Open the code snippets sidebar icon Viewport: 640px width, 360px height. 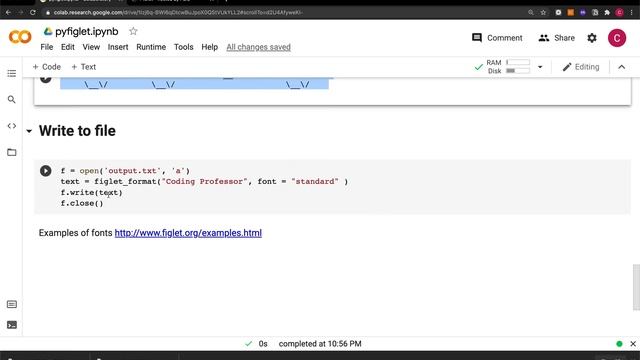(x=11, y=126)
